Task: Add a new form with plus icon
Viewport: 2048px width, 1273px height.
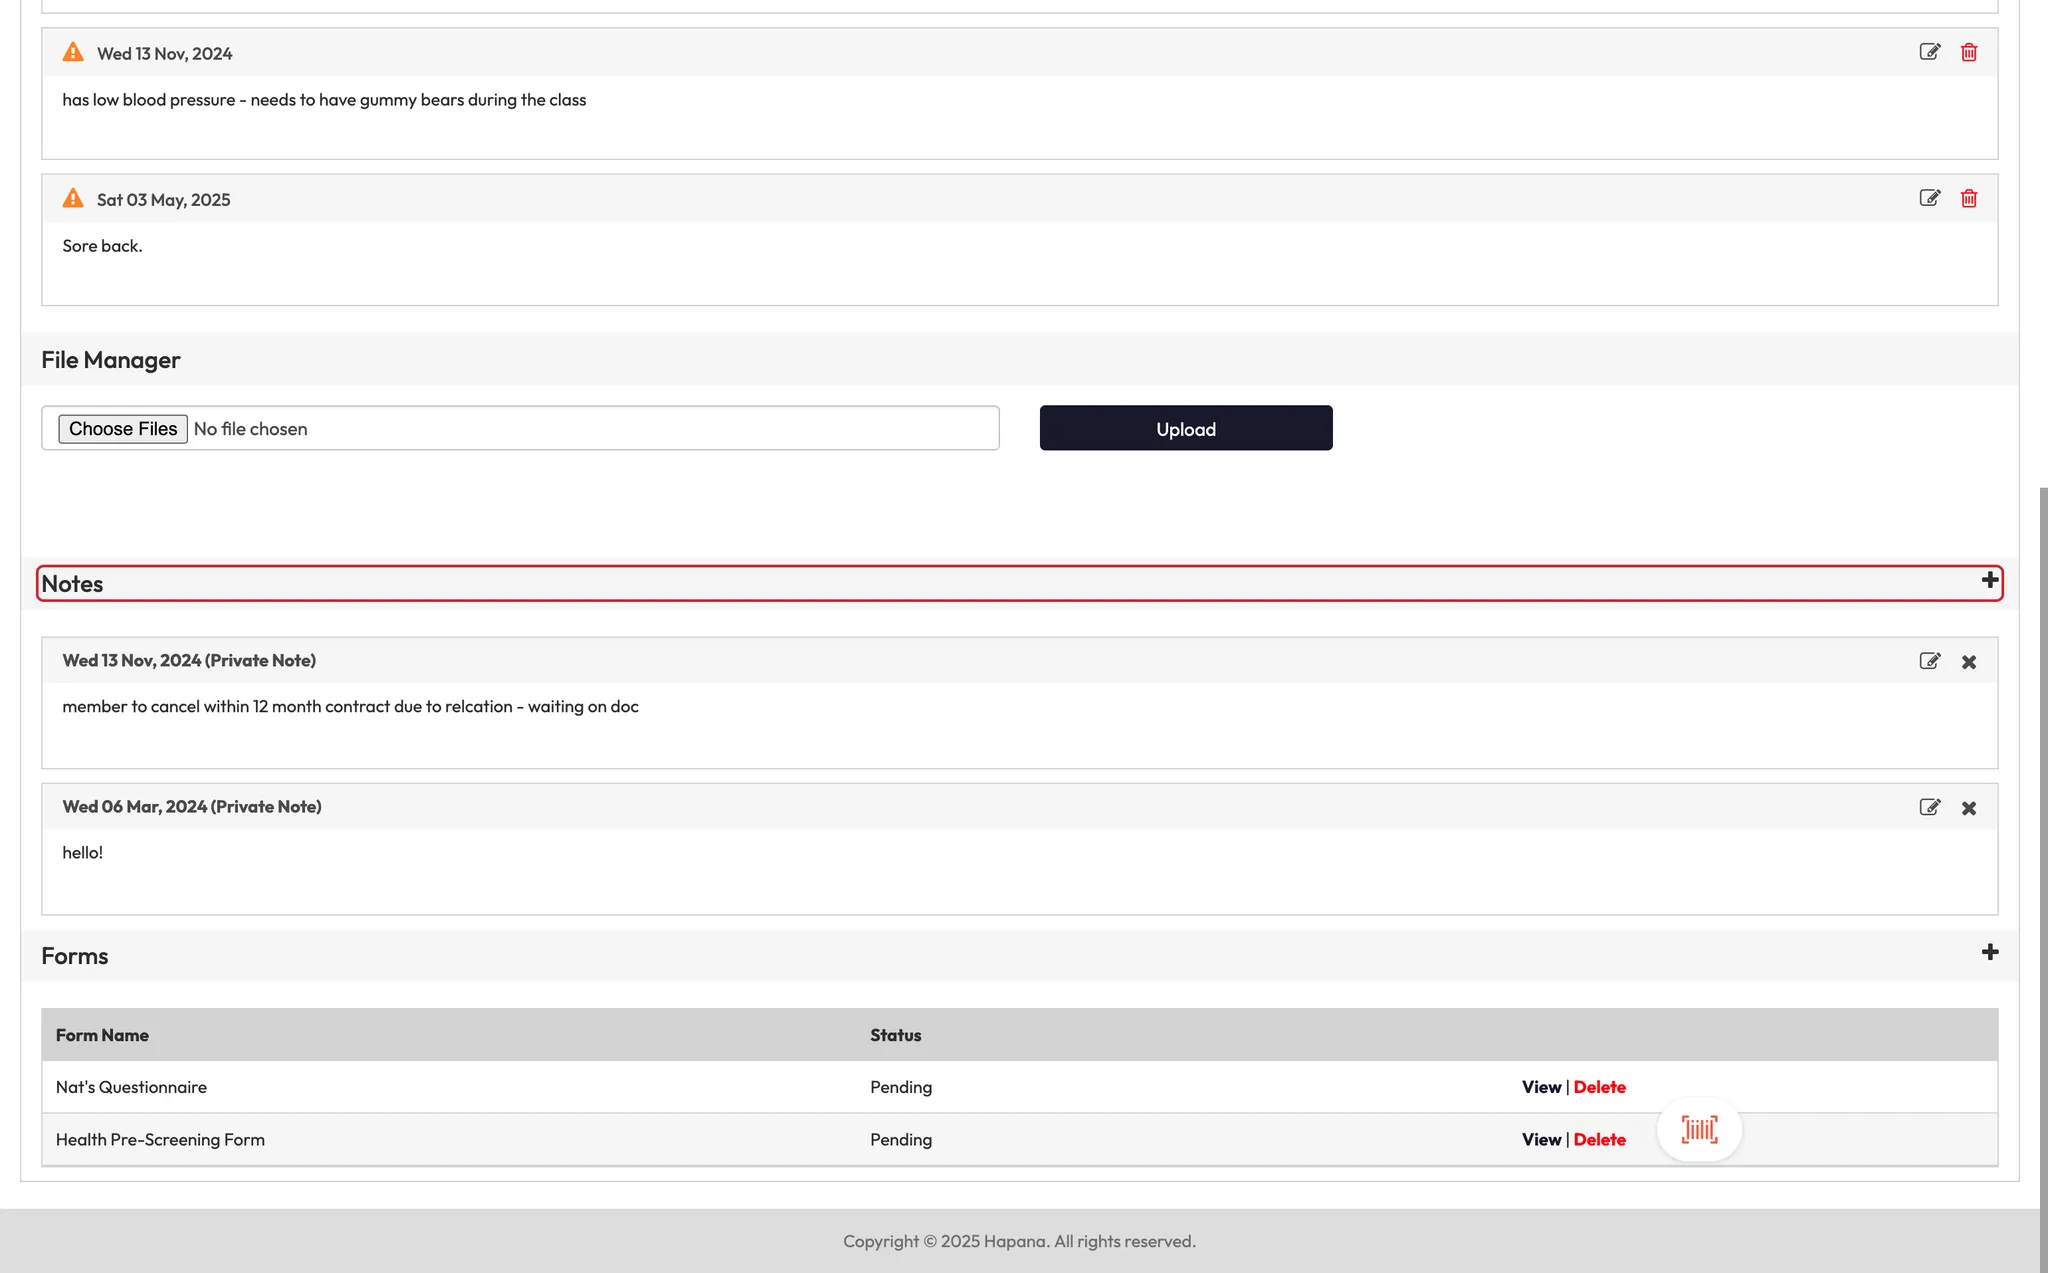Action: tap(1989, 952)
